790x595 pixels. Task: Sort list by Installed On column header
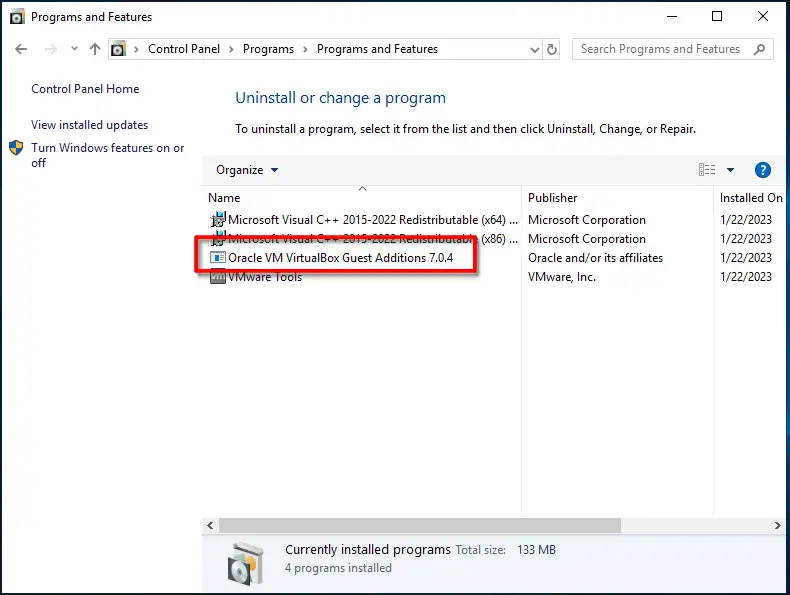(x=751, y=198)
